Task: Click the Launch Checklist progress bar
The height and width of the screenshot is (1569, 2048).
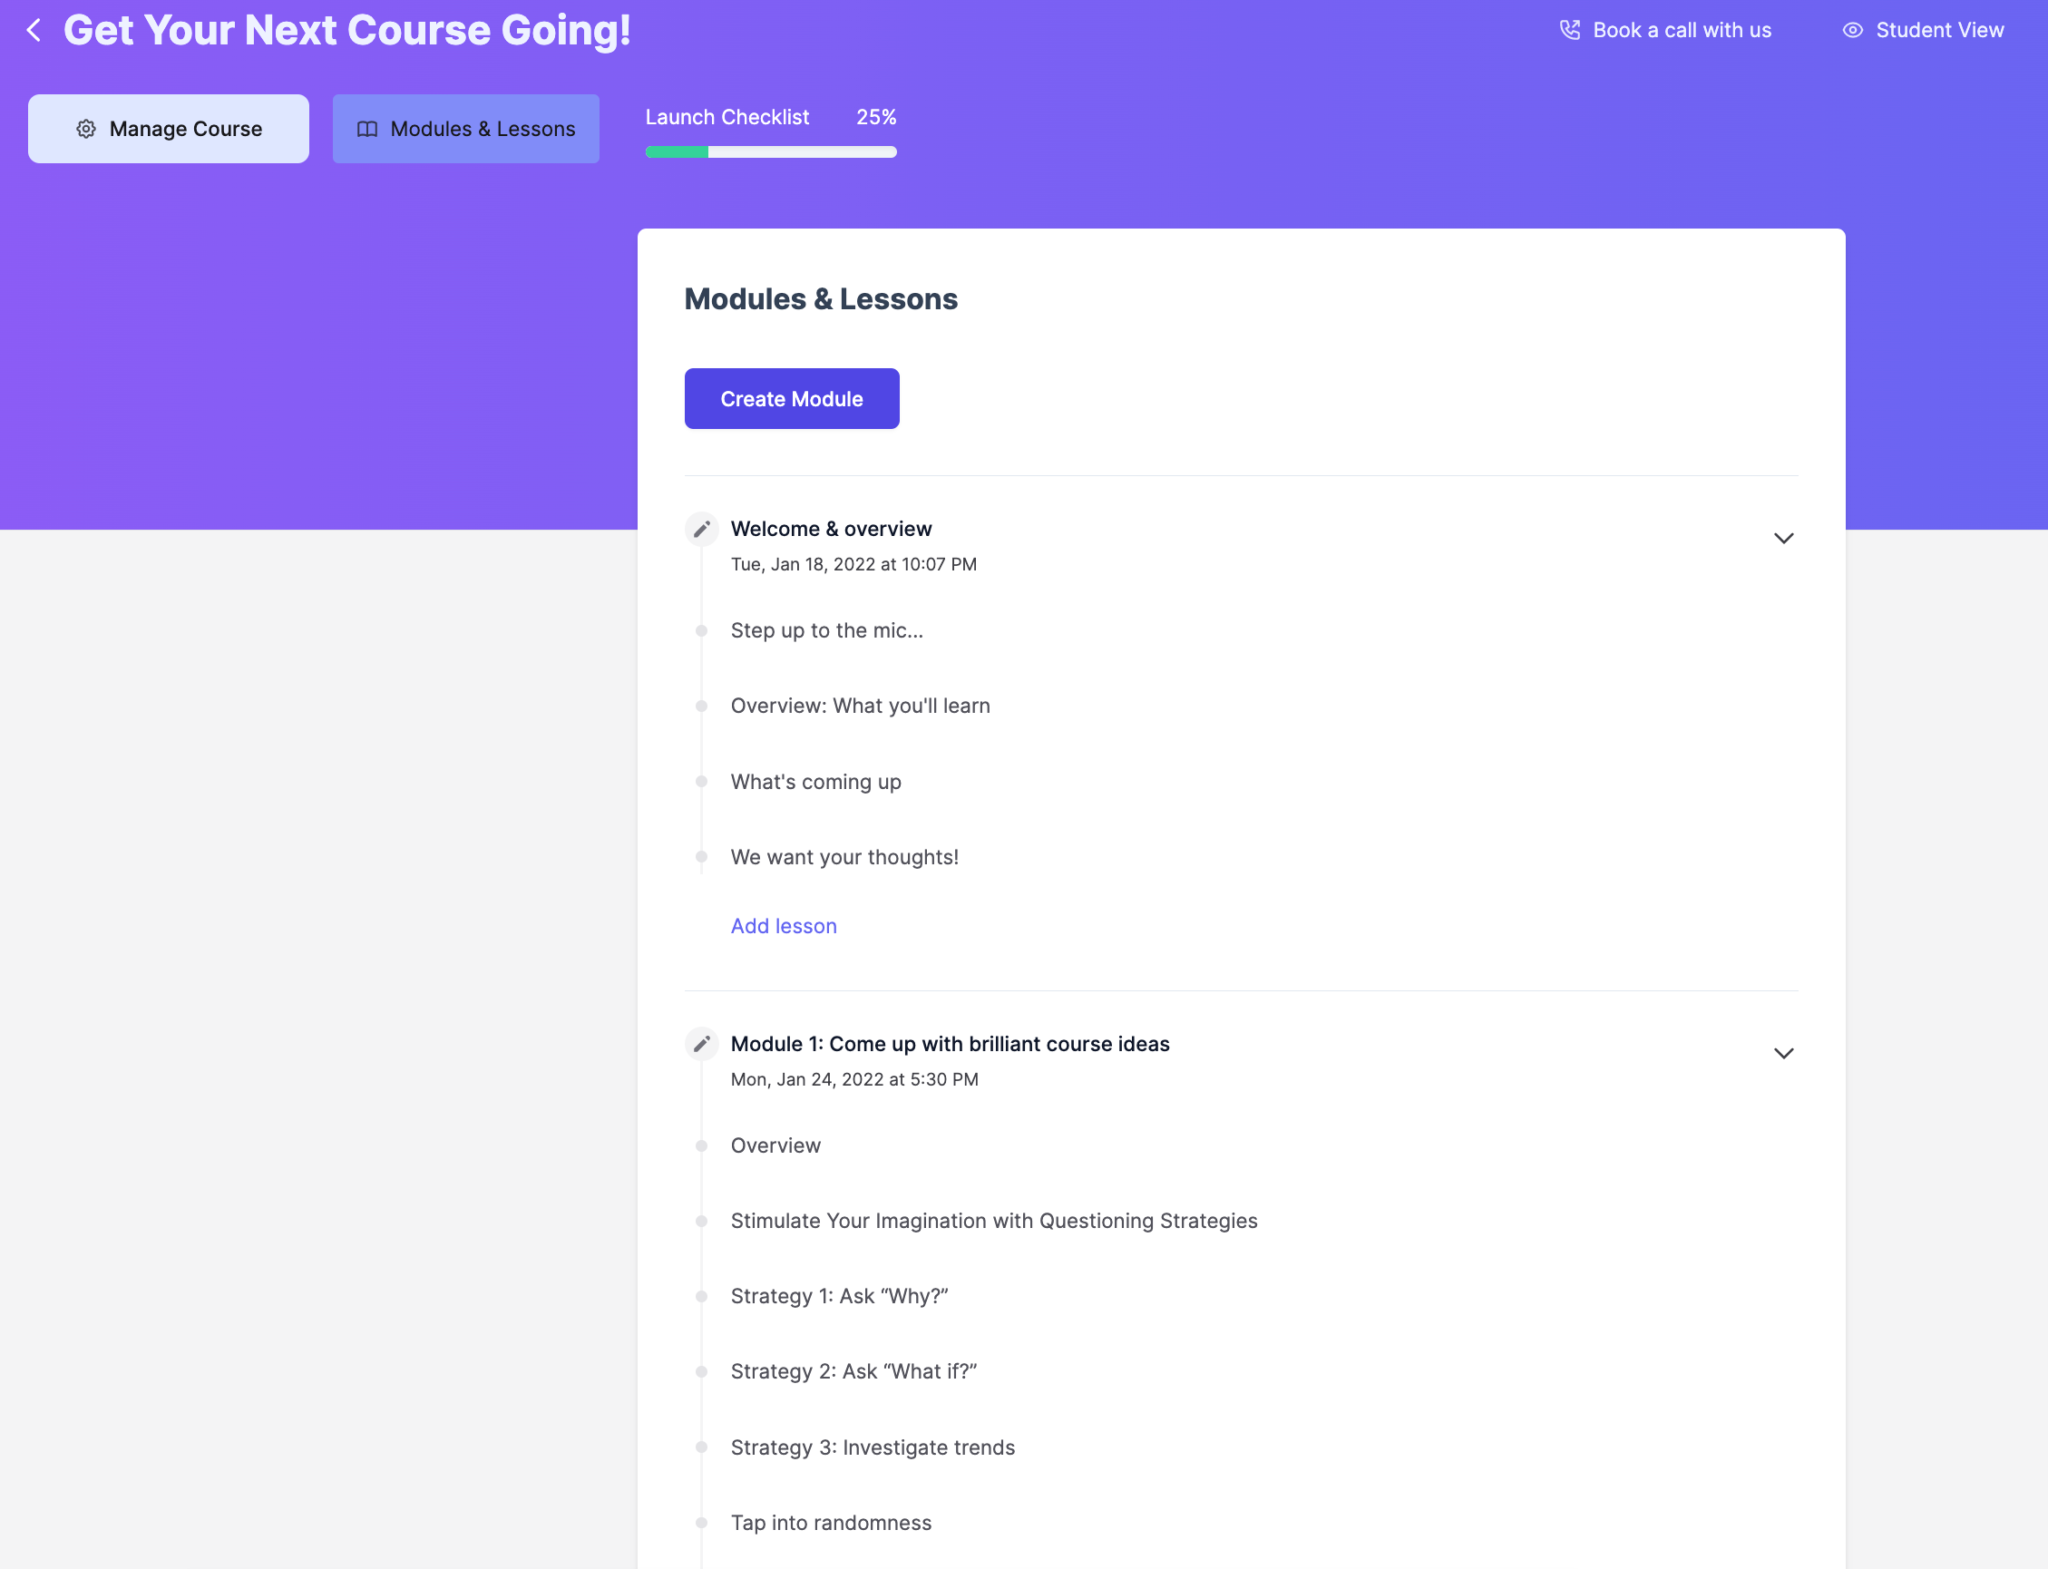Action: [770, 152]
